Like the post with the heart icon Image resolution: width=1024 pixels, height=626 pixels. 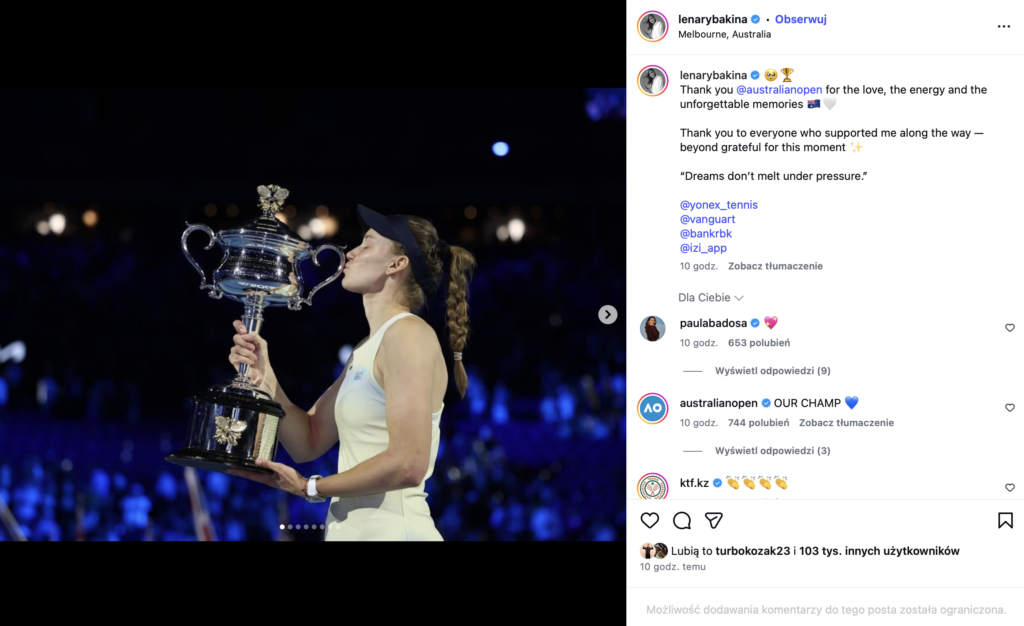650,520
